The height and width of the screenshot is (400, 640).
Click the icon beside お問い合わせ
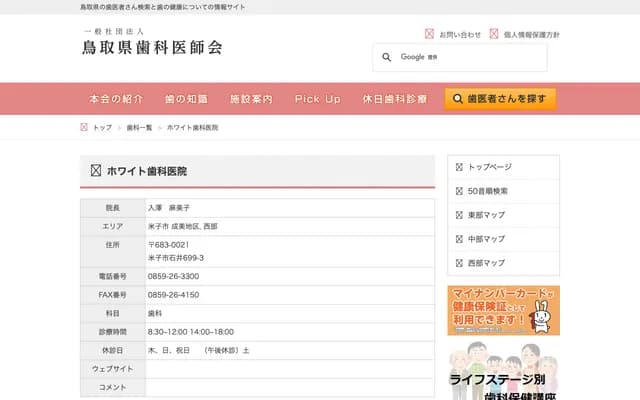tap(430, 34)
